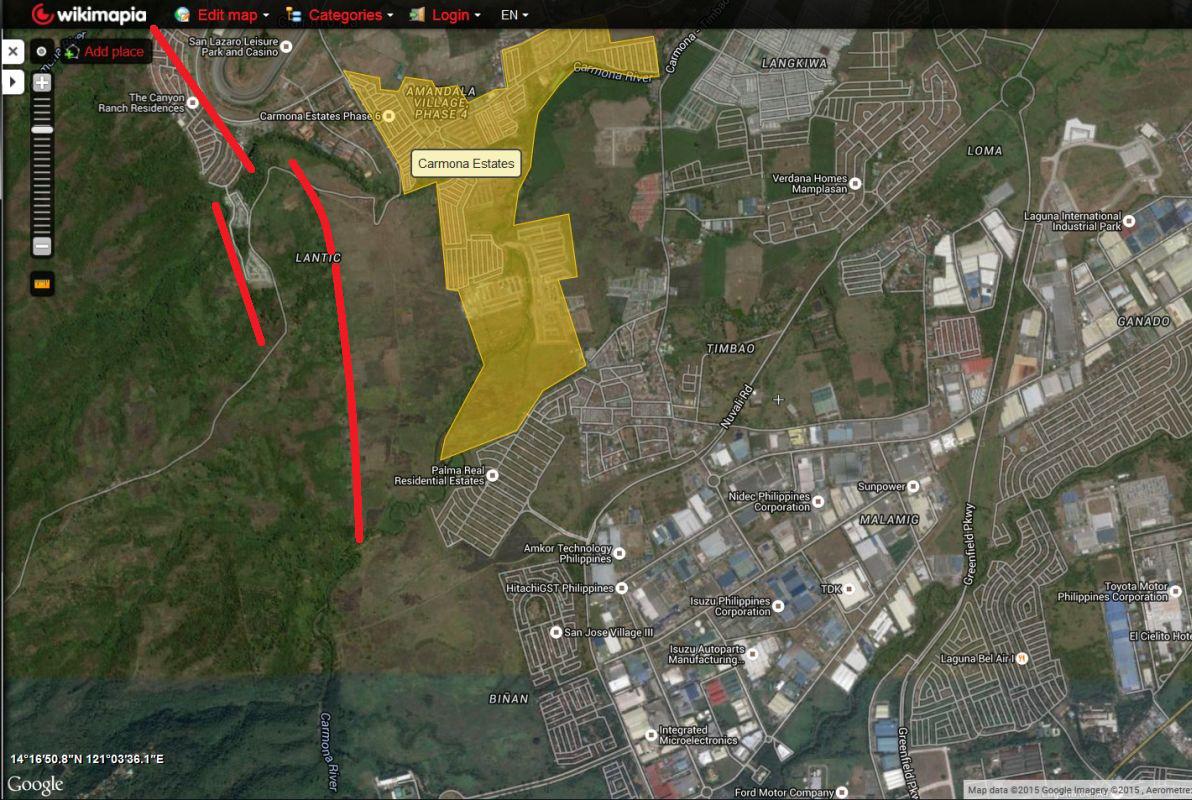The image size is (1192, 800).
Task: Click the TIMBAO area label
Action: pos(731,348)
